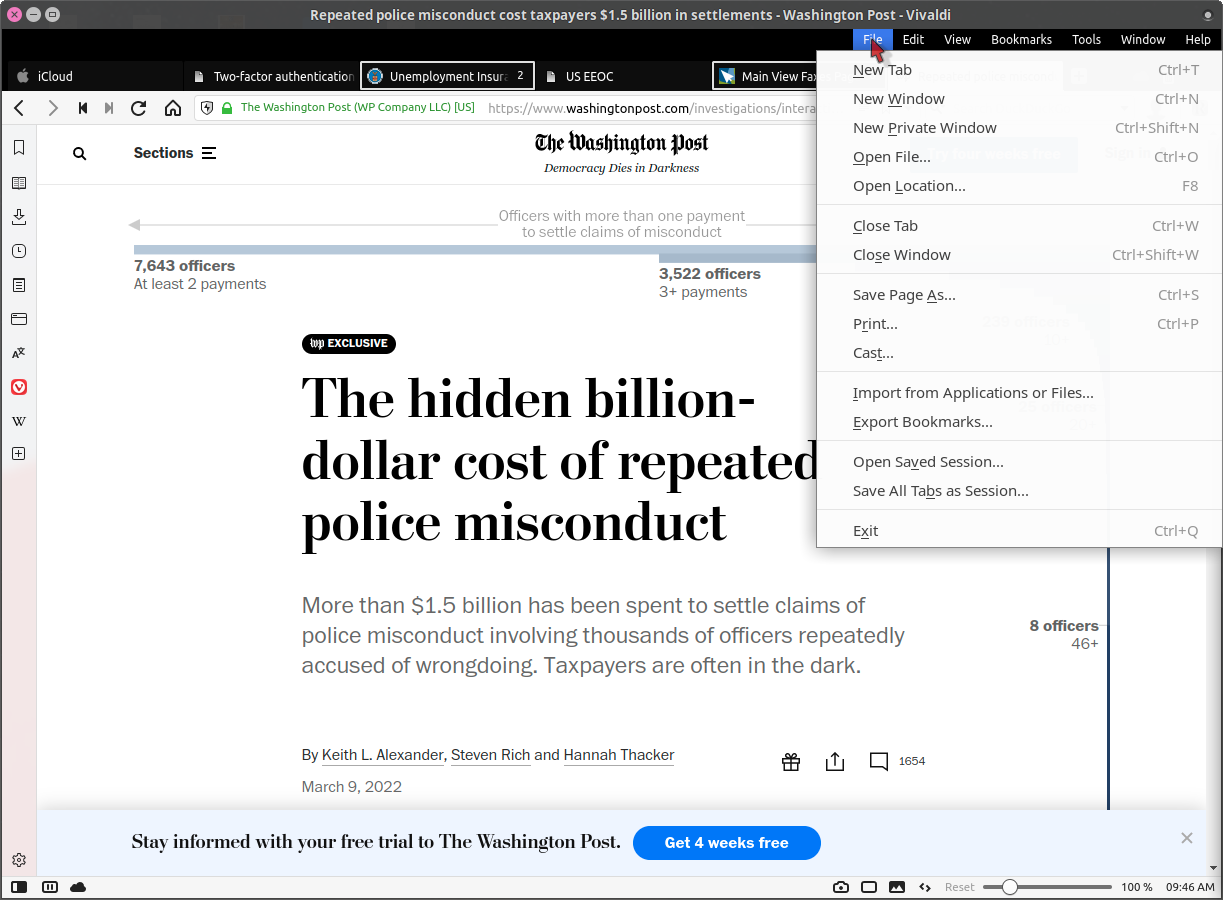Open the Bookmarks menu
The width and height of the screenshot is (1223, 900).
click(1021, 40)
